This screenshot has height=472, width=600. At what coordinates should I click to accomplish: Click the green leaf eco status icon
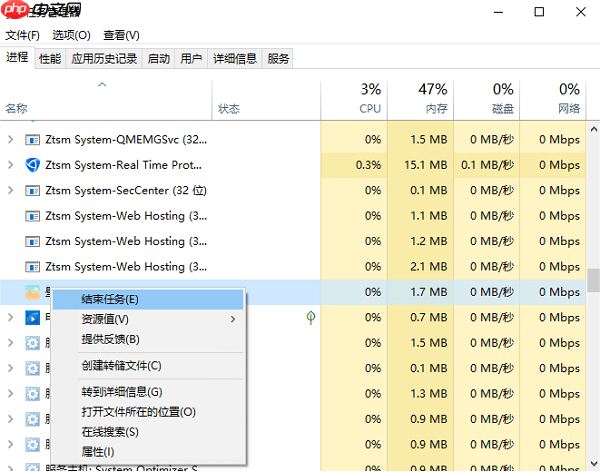pos(311,317)
